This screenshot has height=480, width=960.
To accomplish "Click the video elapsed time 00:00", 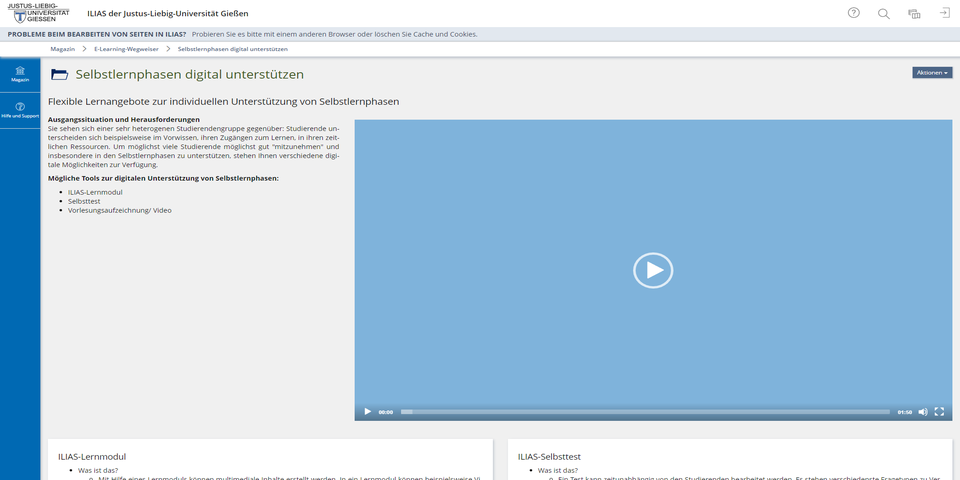I will (x=386, y=413).
